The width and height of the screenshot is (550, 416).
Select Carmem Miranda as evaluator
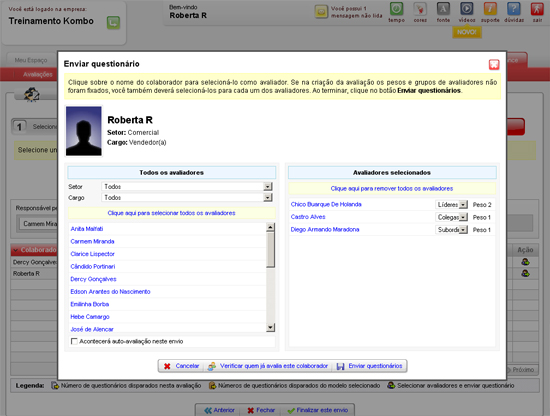(x=92, y=241)
